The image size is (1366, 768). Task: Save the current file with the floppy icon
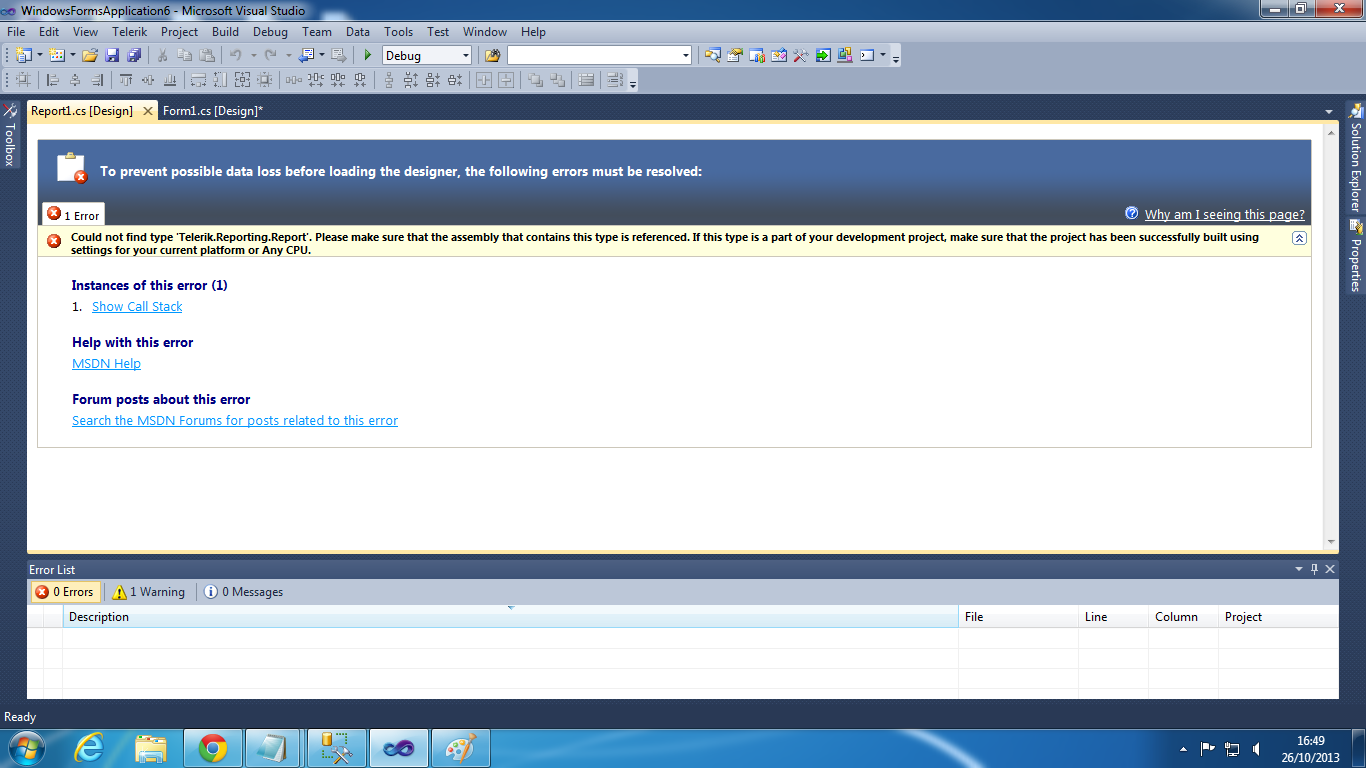tap(112, 56)
